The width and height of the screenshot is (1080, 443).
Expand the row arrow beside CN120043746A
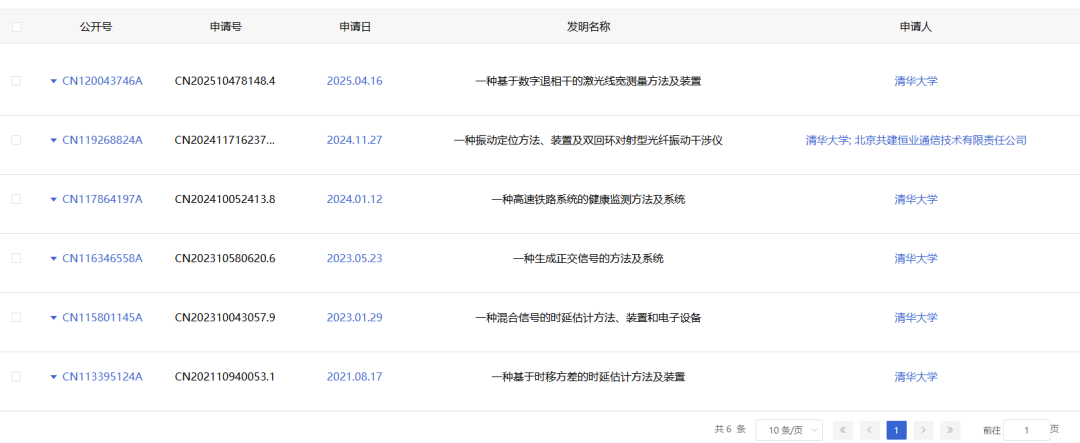coord(53,81)
